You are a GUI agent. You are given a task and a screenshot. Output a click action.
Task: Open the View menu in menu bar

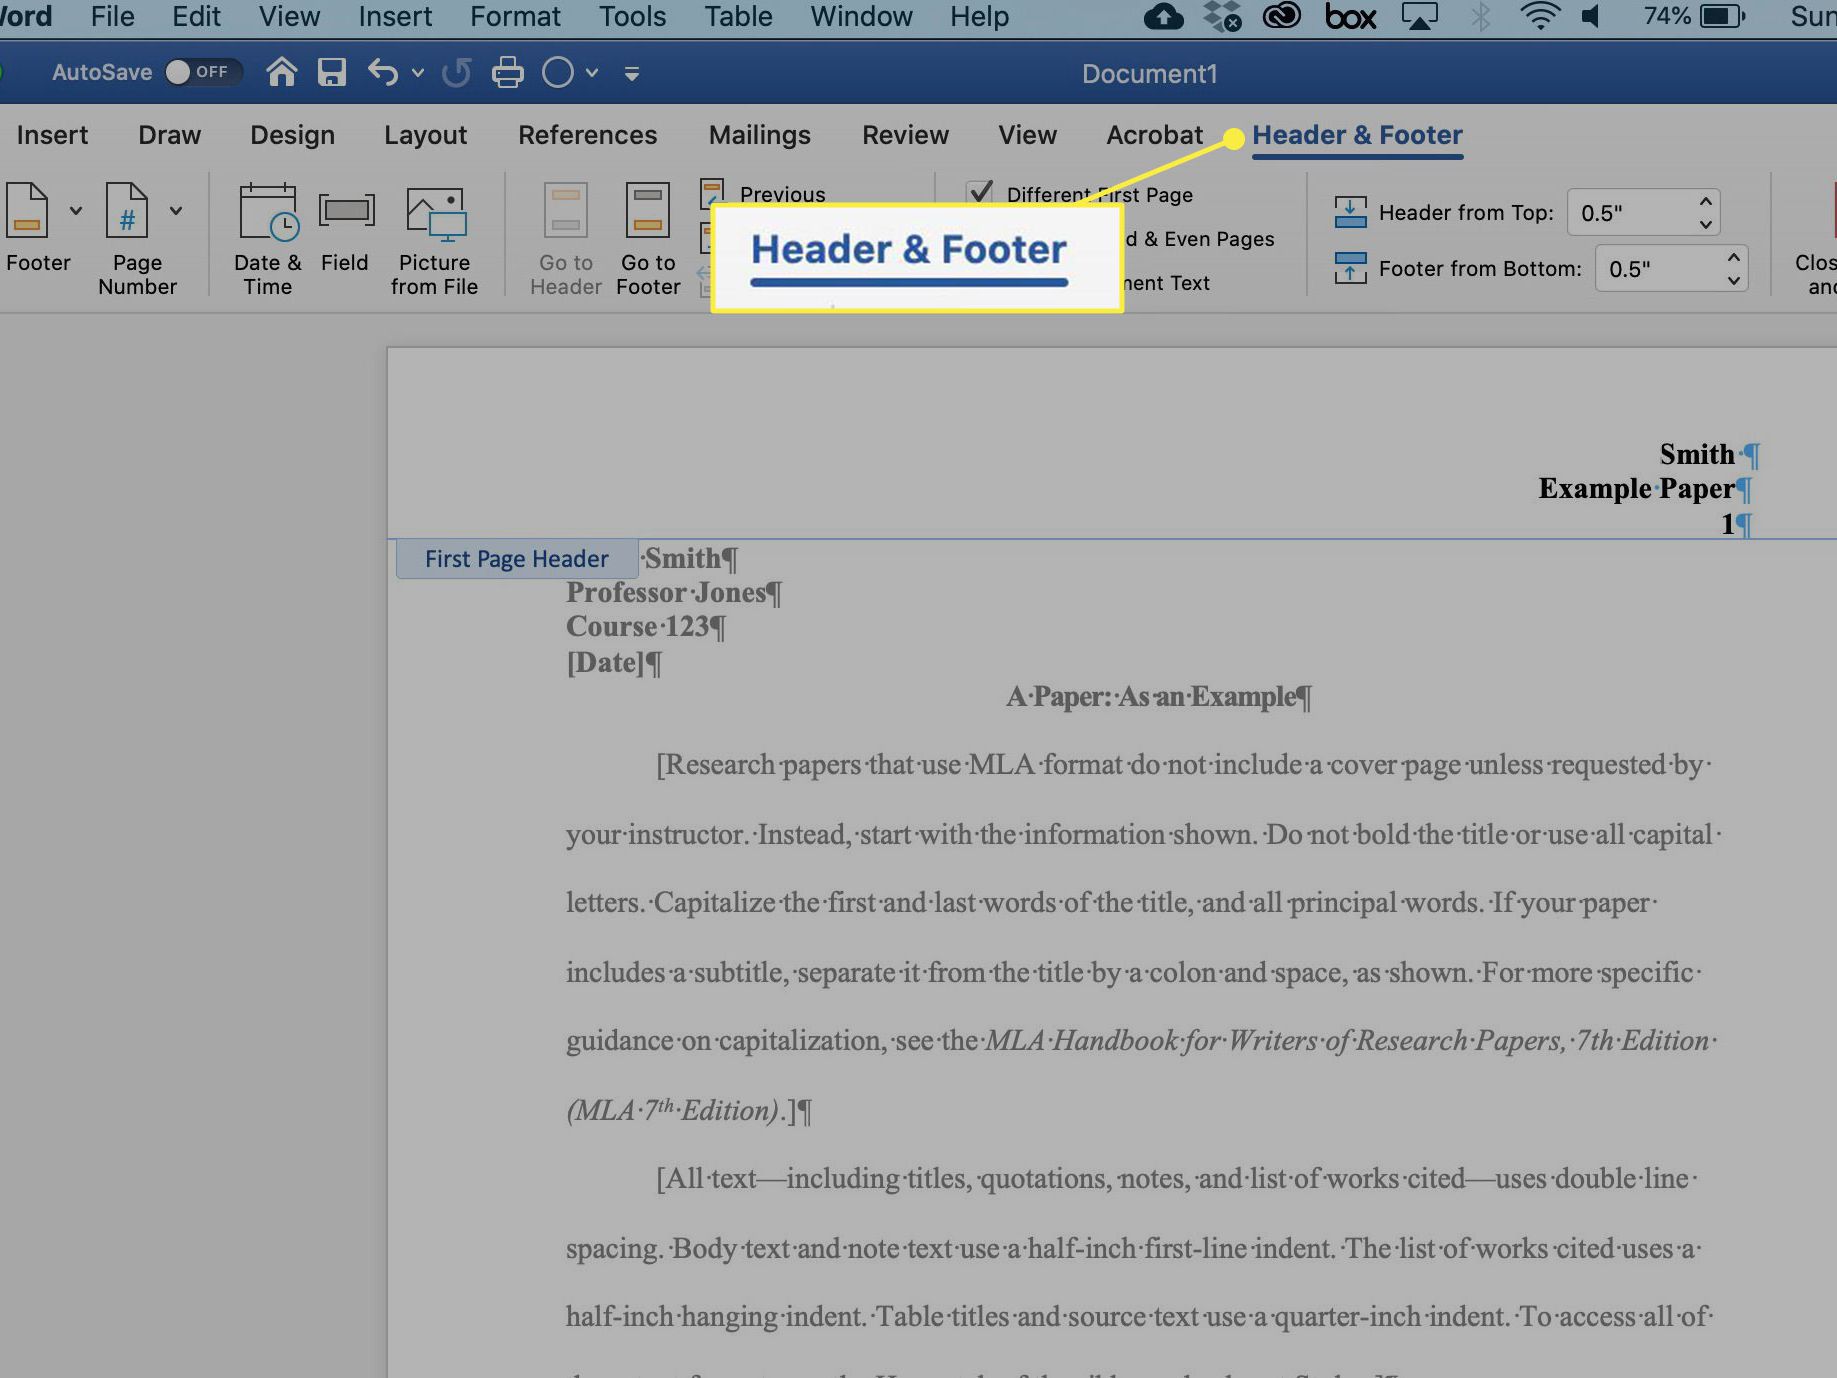pyautogui.click(x=290, y=17)
